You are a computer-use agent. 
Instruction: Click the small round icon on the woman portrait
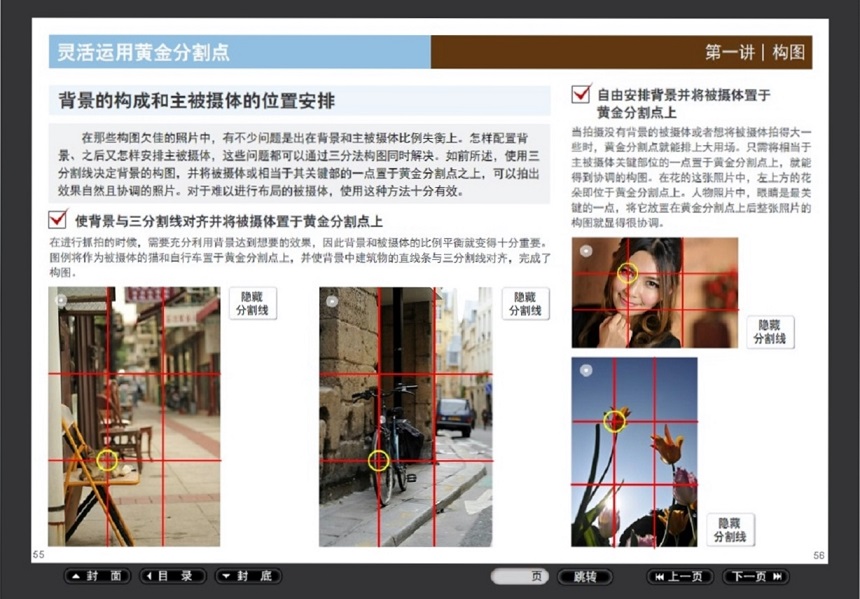(585, 251)
